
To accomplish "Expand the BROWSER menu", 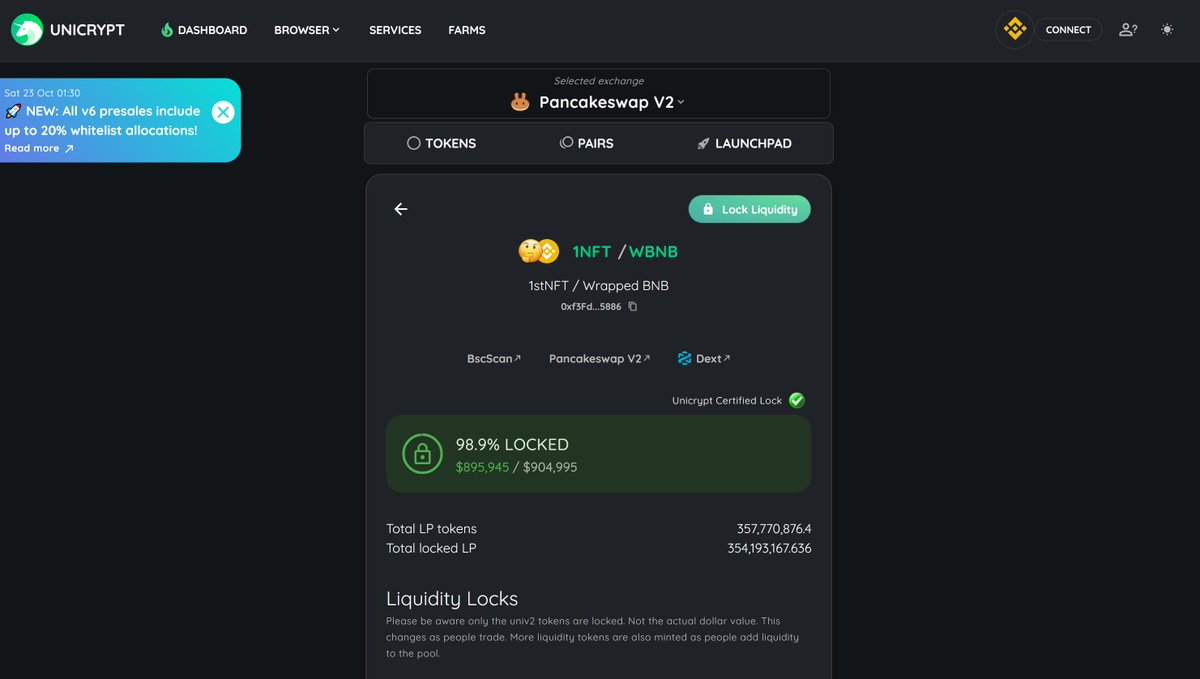I will [x=306, y=29].
